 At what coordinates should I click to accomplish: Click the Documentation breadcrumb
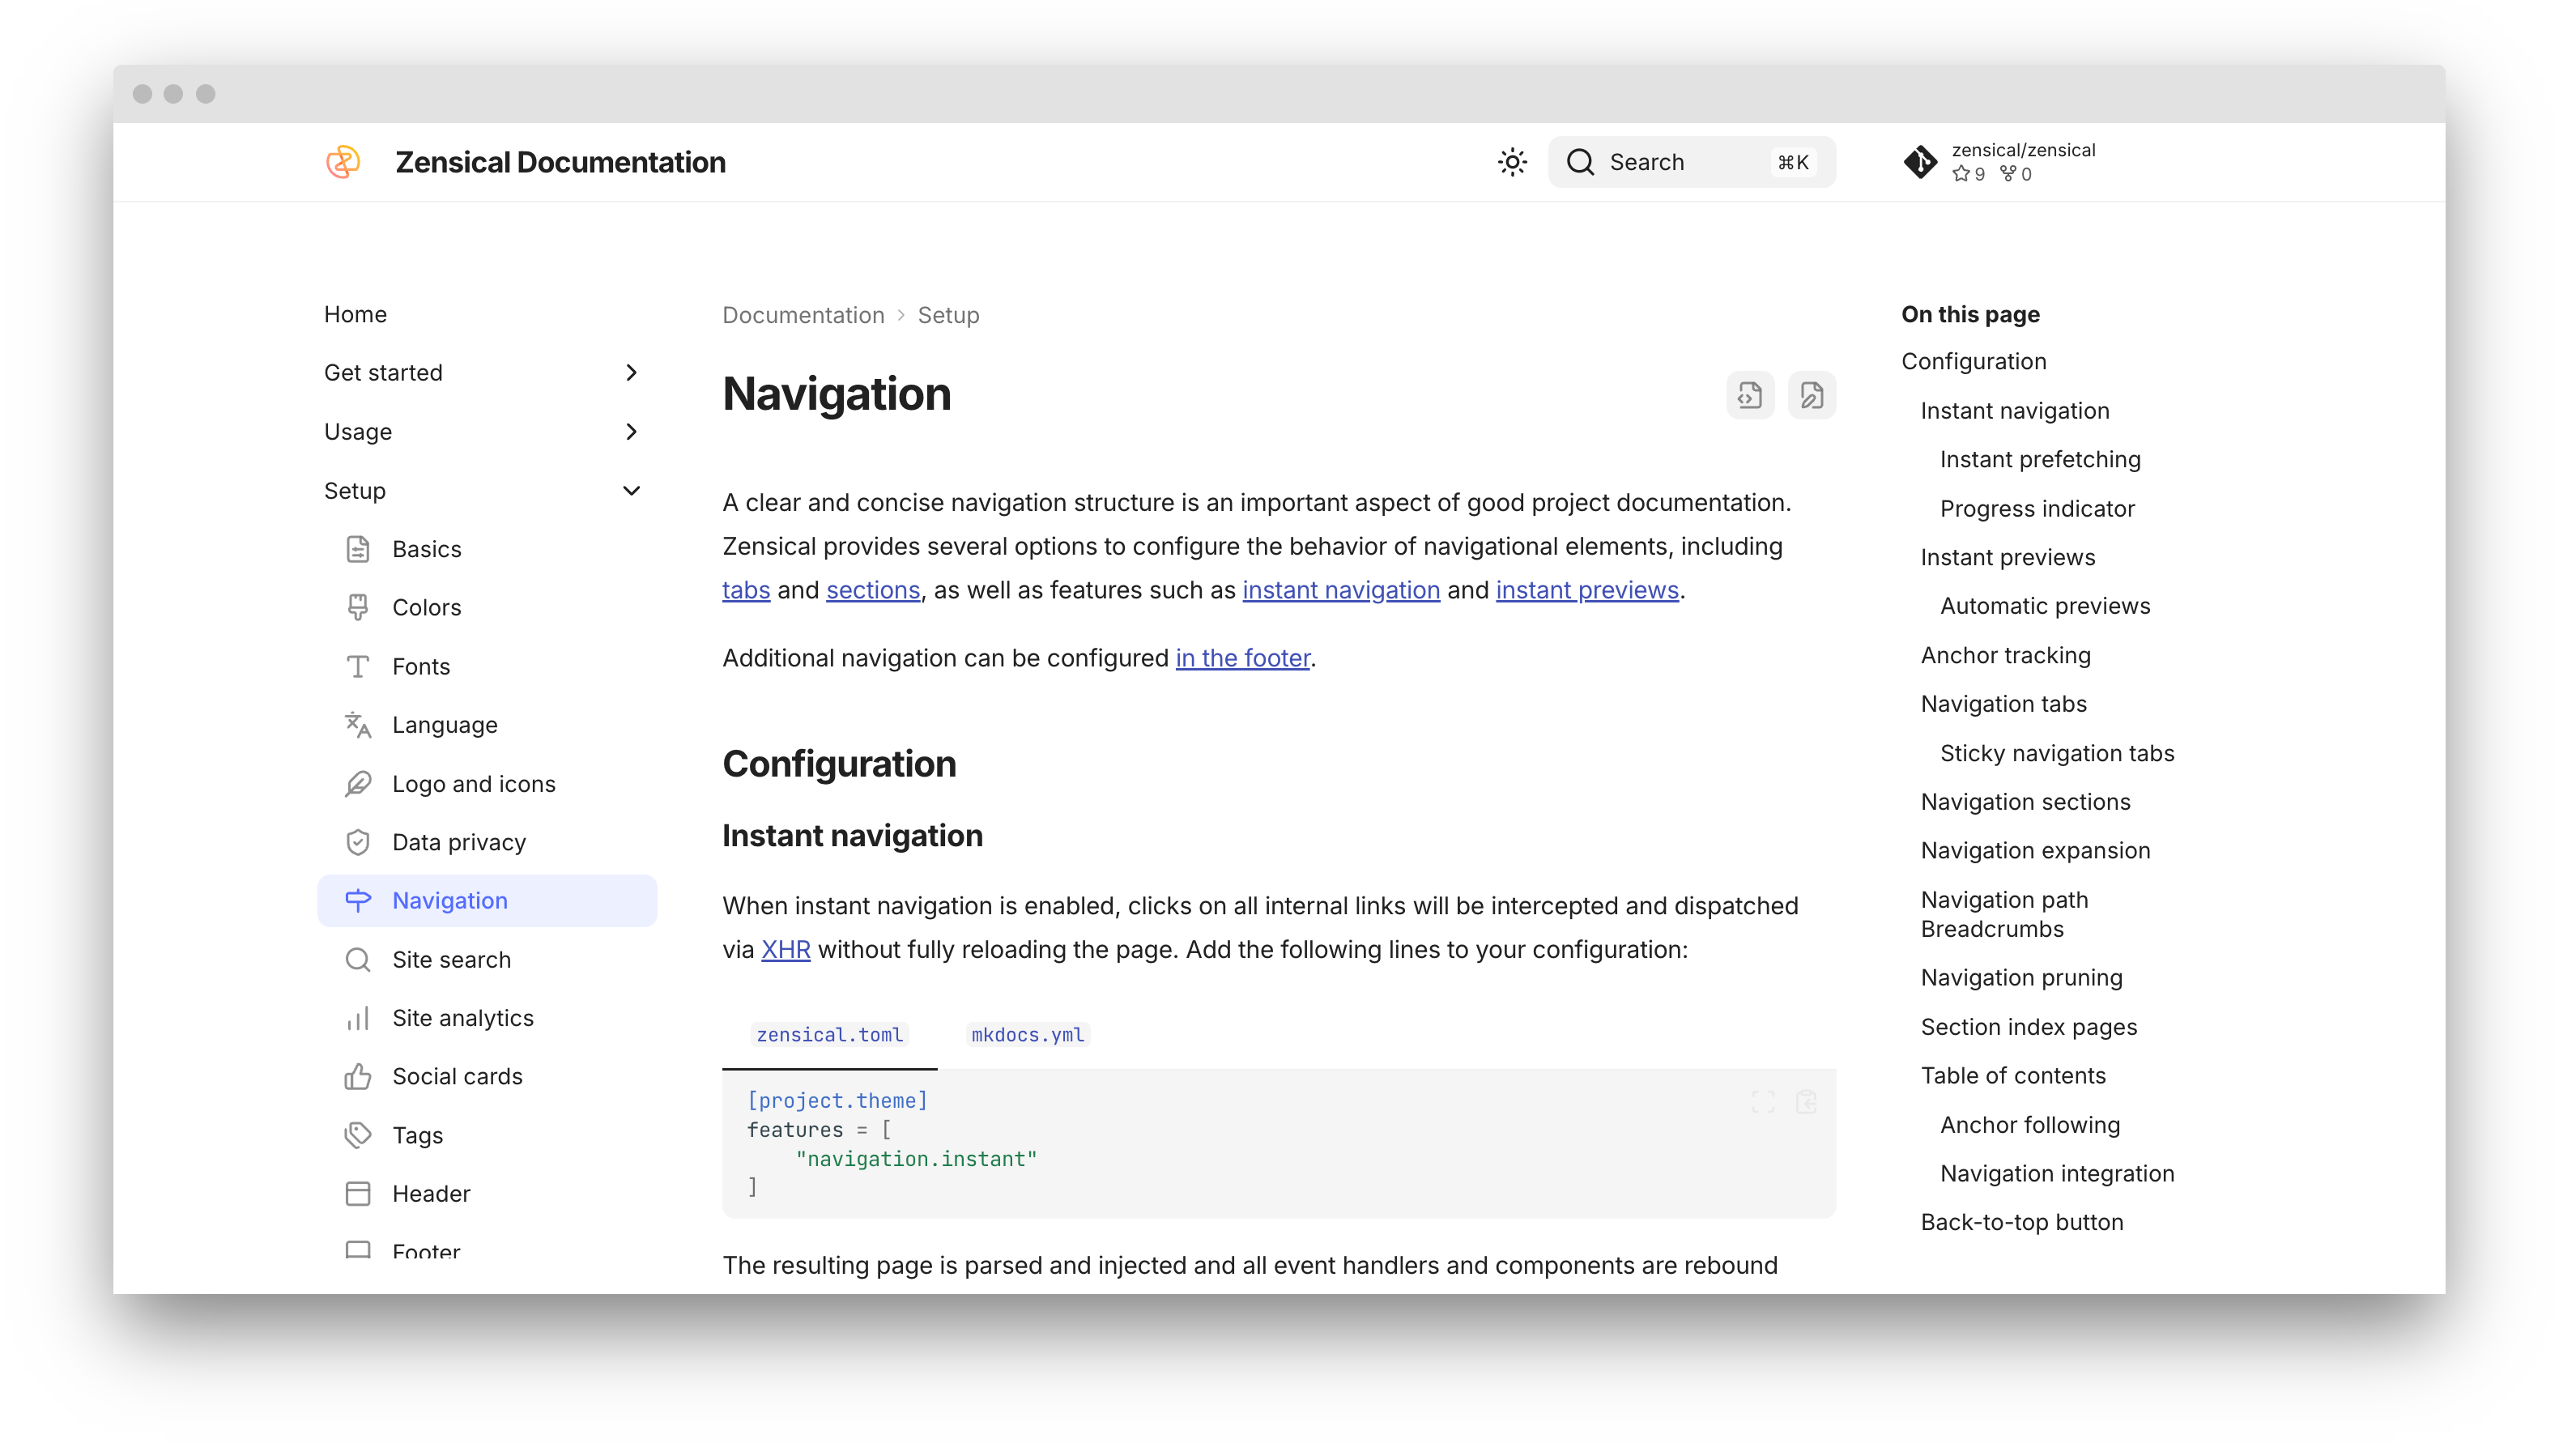[803, 316]
